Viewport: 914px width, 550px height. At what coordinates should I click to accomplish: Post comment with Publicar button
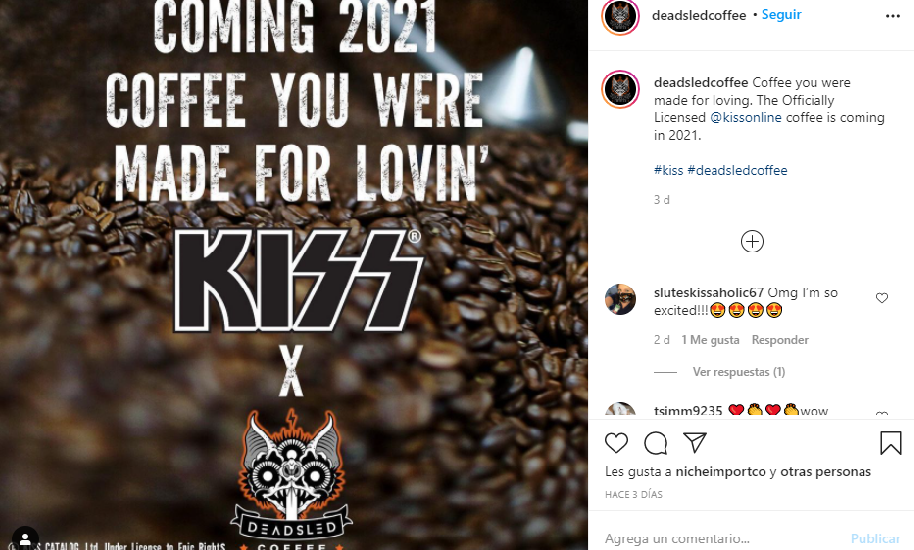[x=875, y=538]
